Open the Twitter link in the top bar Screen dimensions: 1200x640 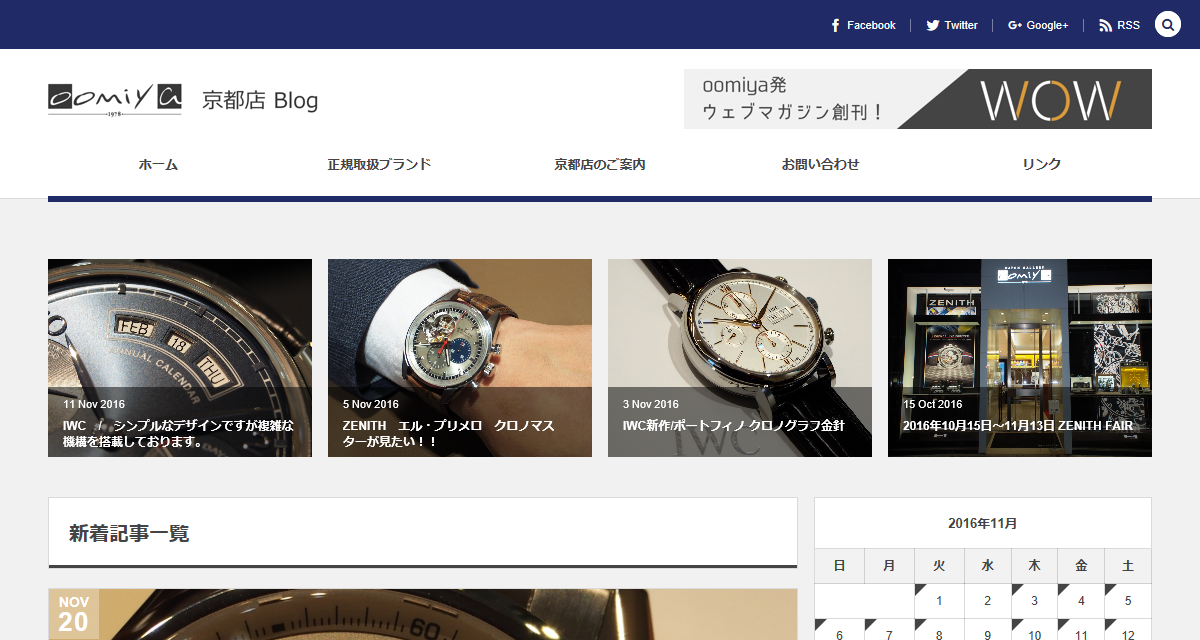click(x=951, y=25)
